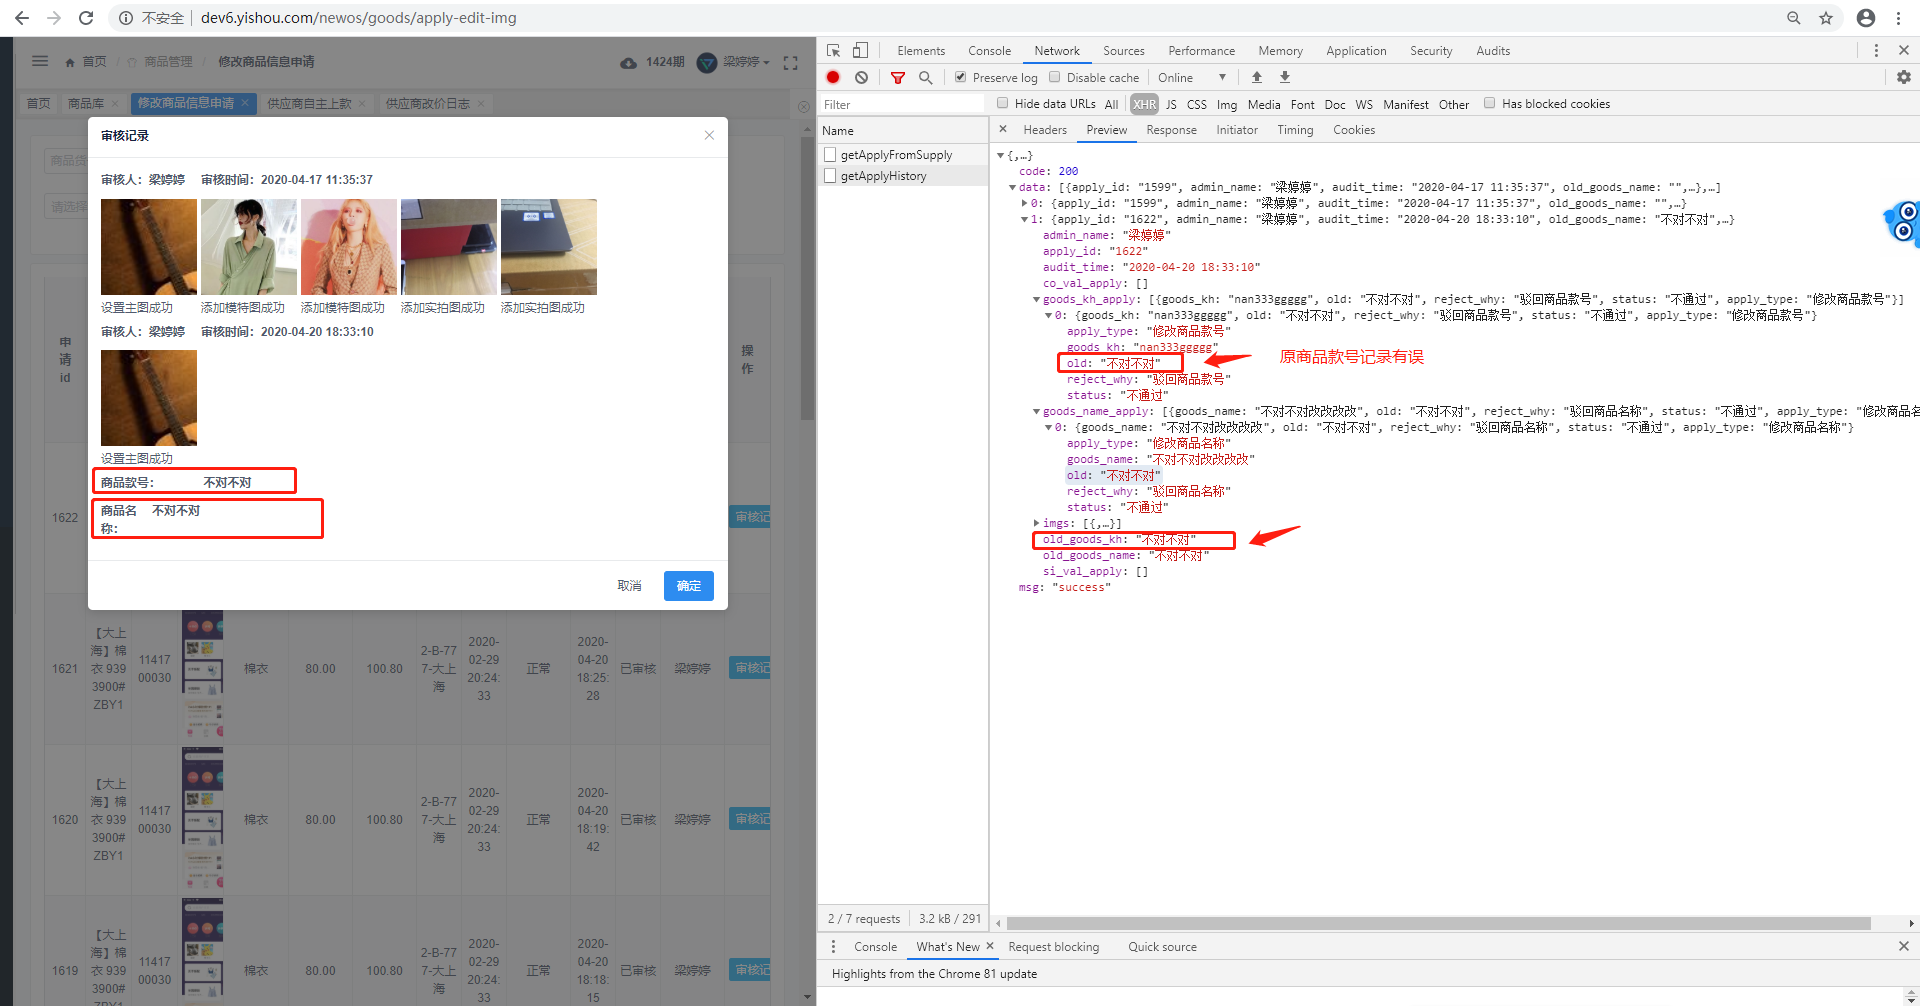Enable Has blocked cookies checkbox
This screenshot has height=1006, width=1920.
(1489, 103)
